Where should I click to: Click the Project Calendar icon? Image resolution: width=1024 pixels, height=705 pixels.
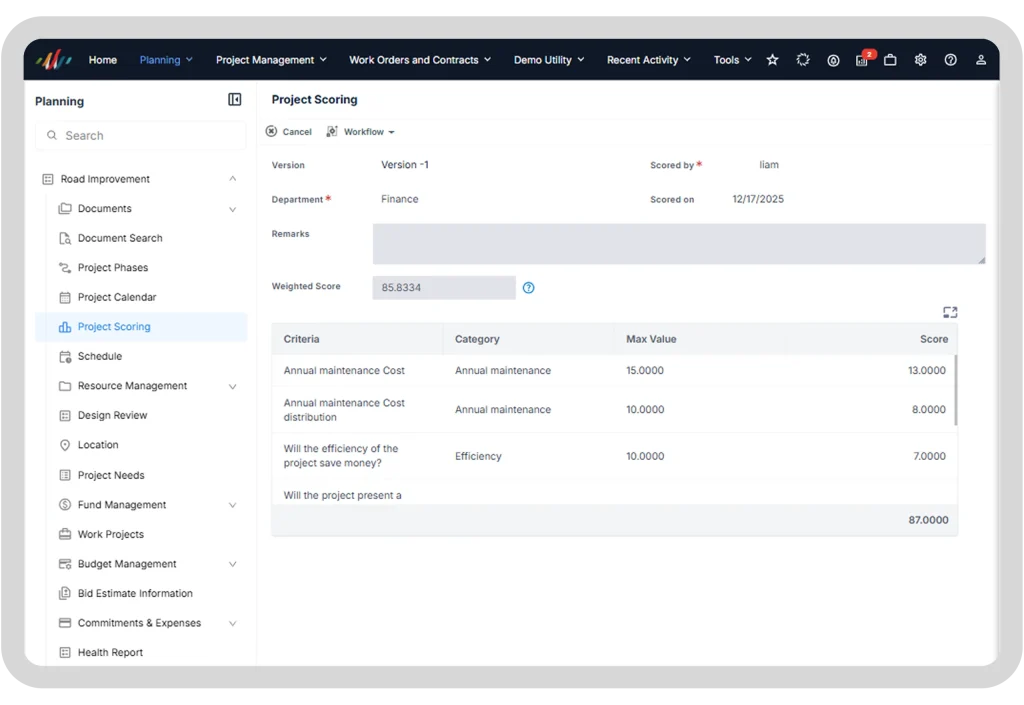point(65,297)
